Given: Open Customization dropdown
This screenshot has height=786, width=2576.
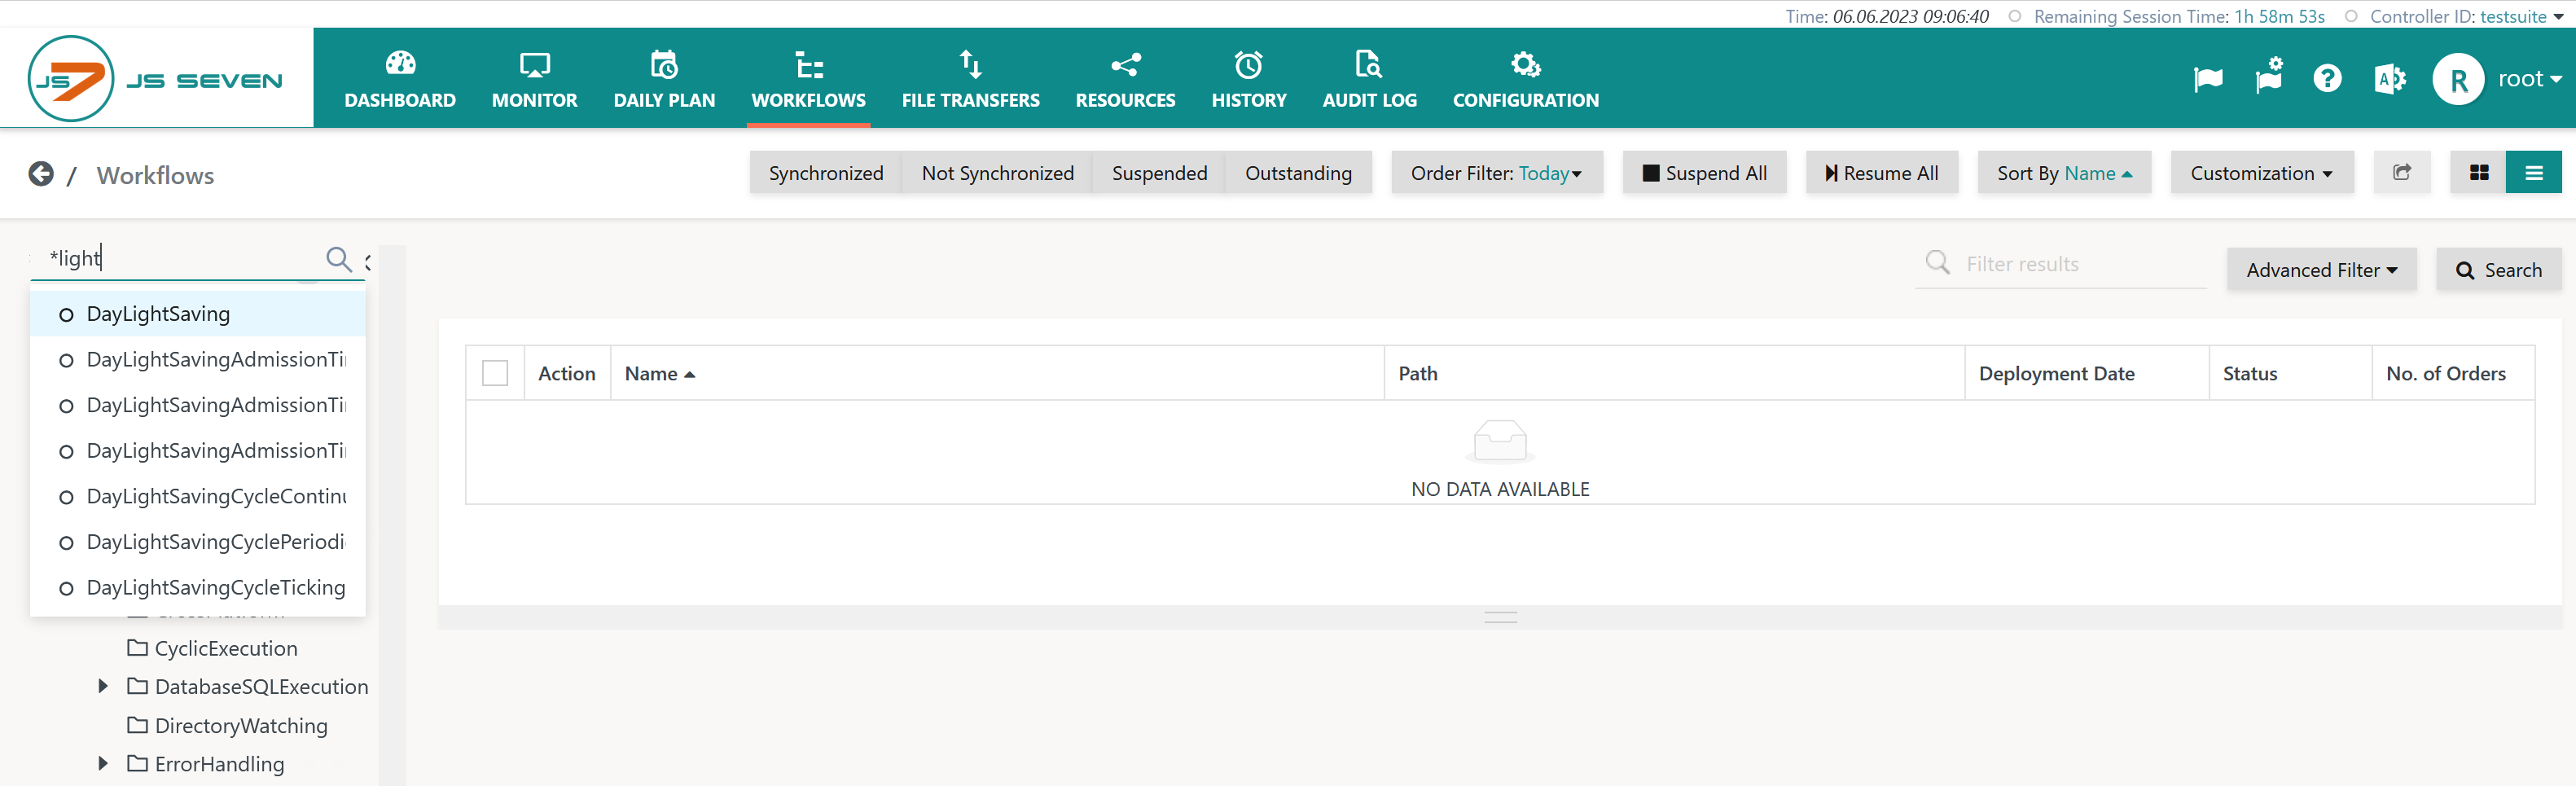Looking at the screenshot, I should coord(2261,173).
